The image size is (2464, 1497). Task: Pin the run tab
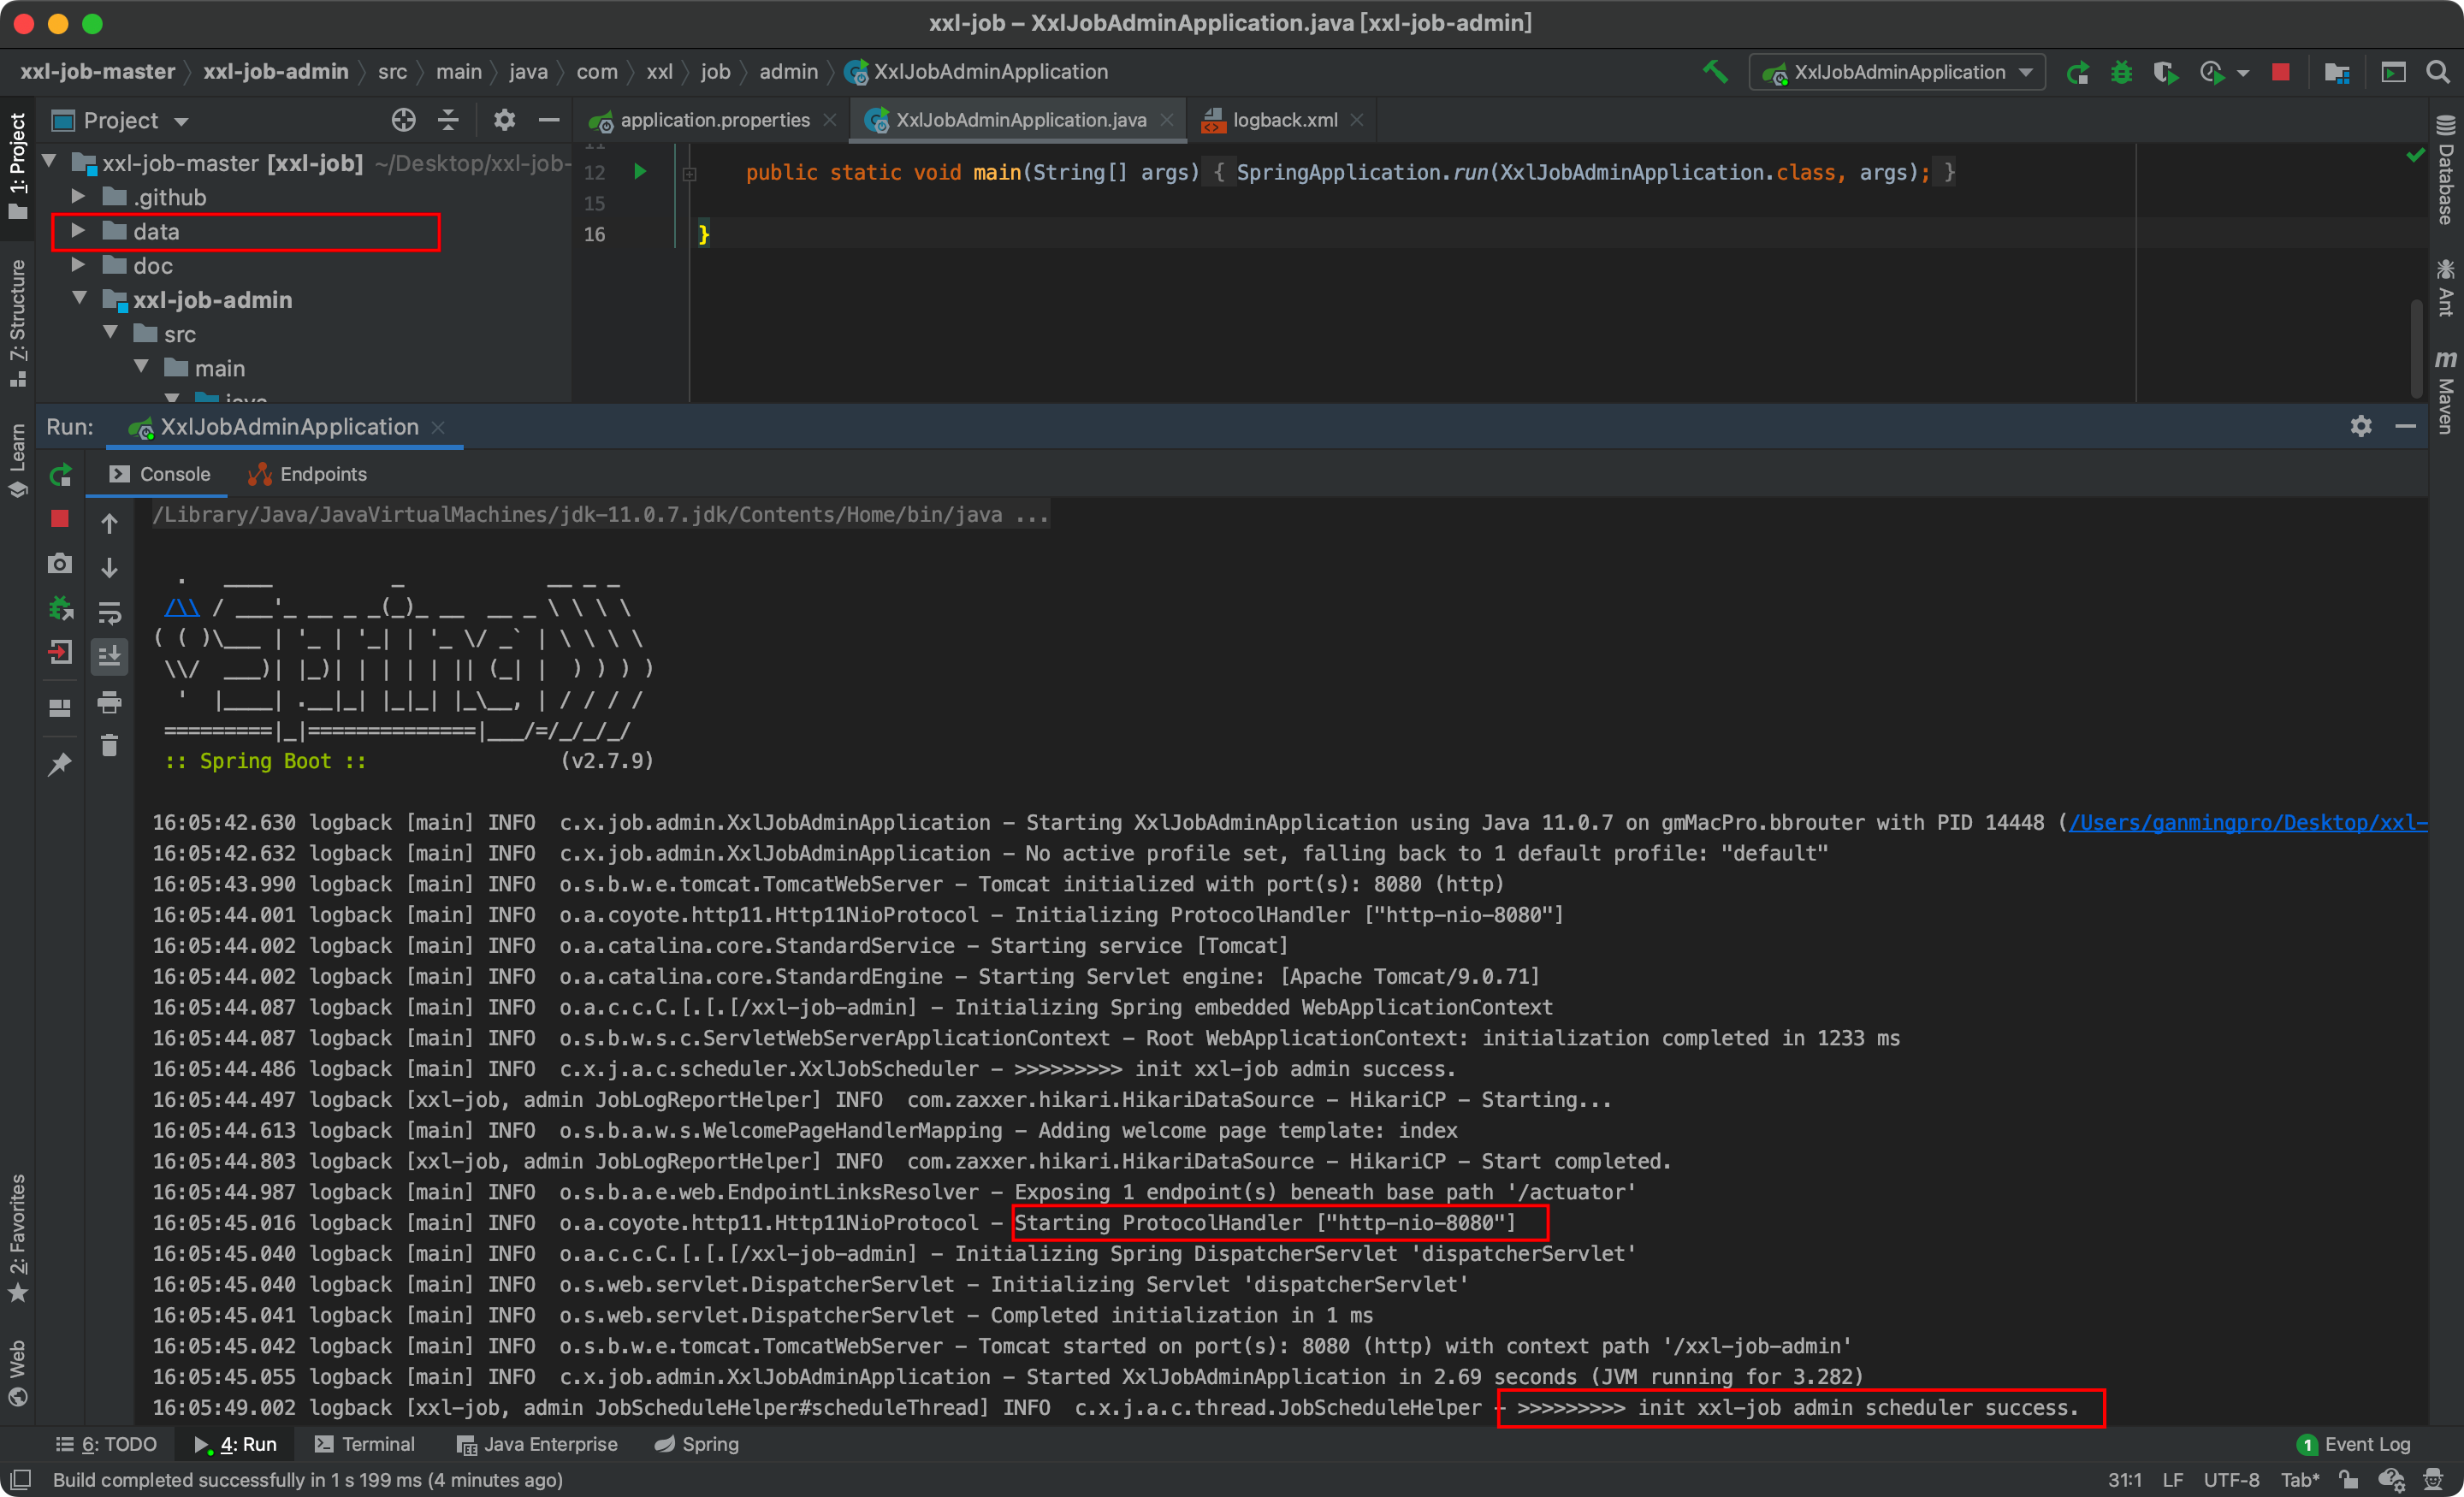click(x=60, y=764)
